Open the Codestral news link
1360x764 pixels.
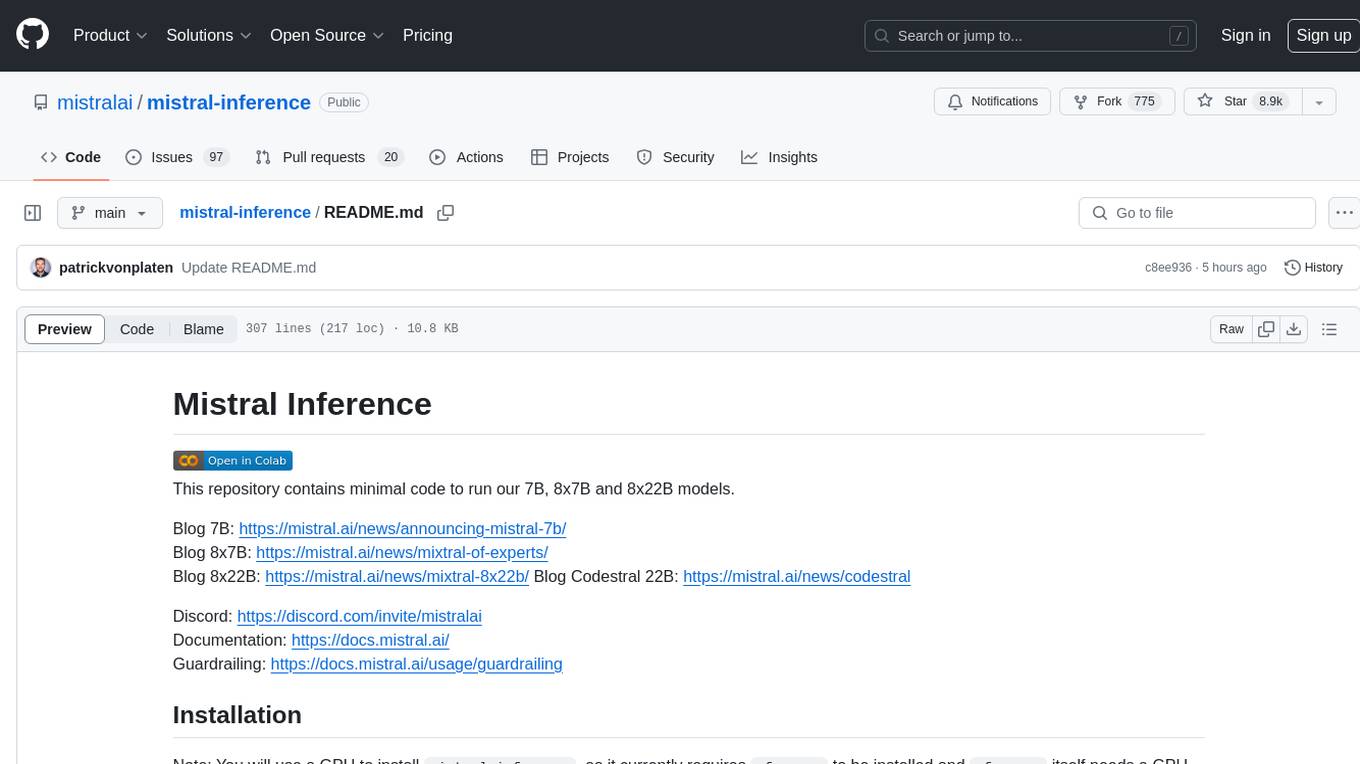796,576
